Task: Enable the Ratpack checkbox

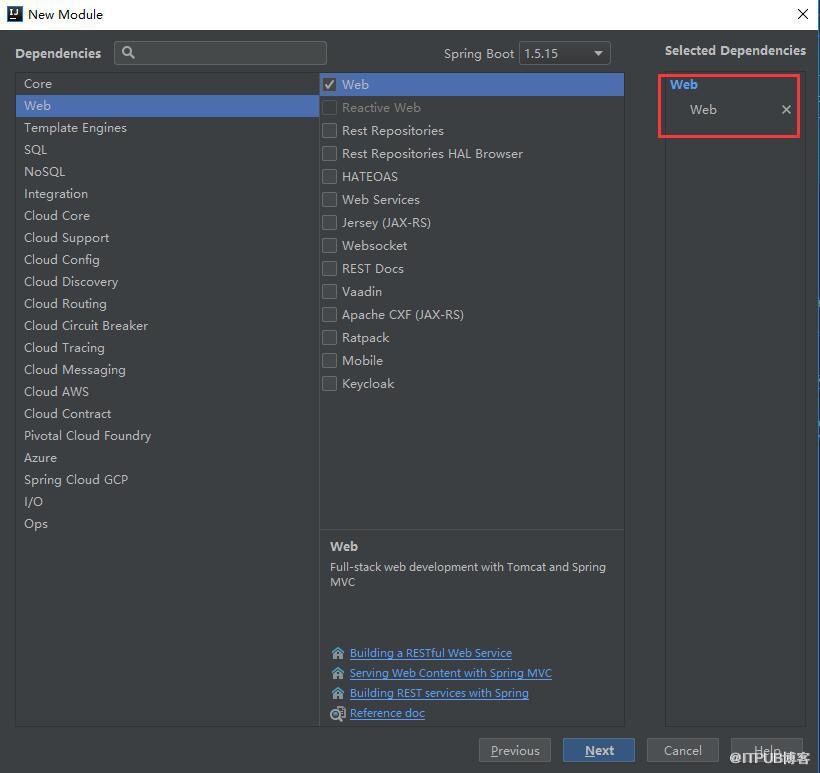Action: pyautogui.click(x=329, y=338)
